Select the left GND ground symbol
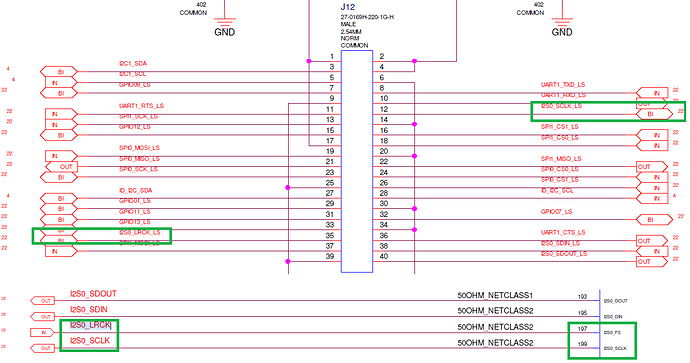The height and width of the screenshot is (363, 690). 224,26
